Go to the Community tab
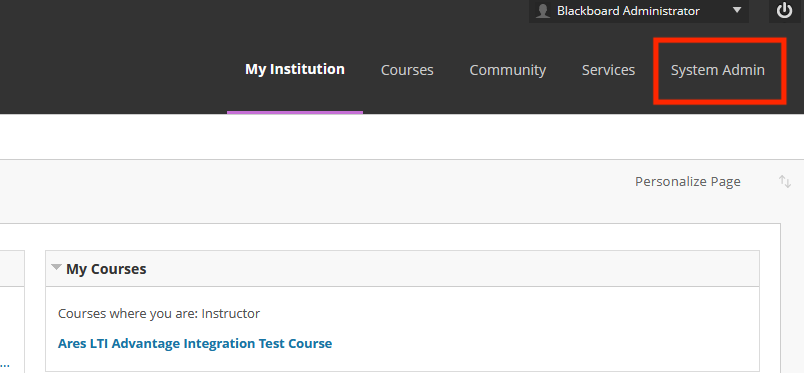The image size is (804, 373). 508,70
